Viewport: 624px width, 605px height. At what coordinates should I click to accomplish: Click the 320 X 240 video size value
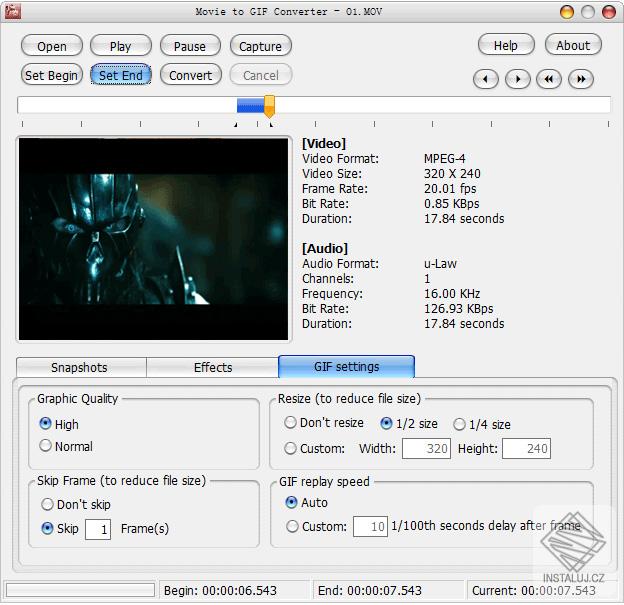pos(452,174)
